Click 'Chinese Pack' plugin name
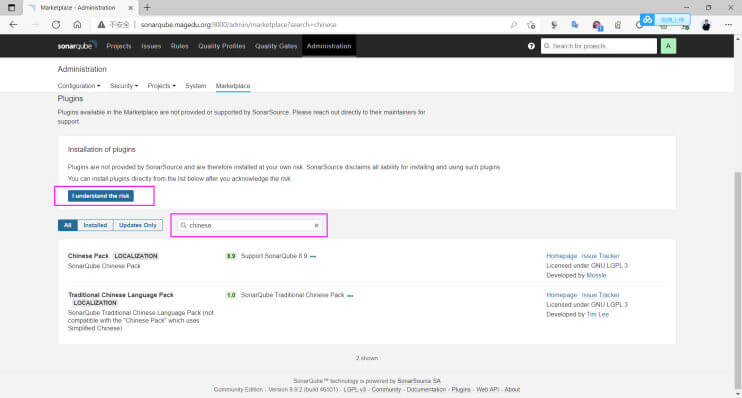Viewport: 742px width, 398px height. click(x=88, y=256)
